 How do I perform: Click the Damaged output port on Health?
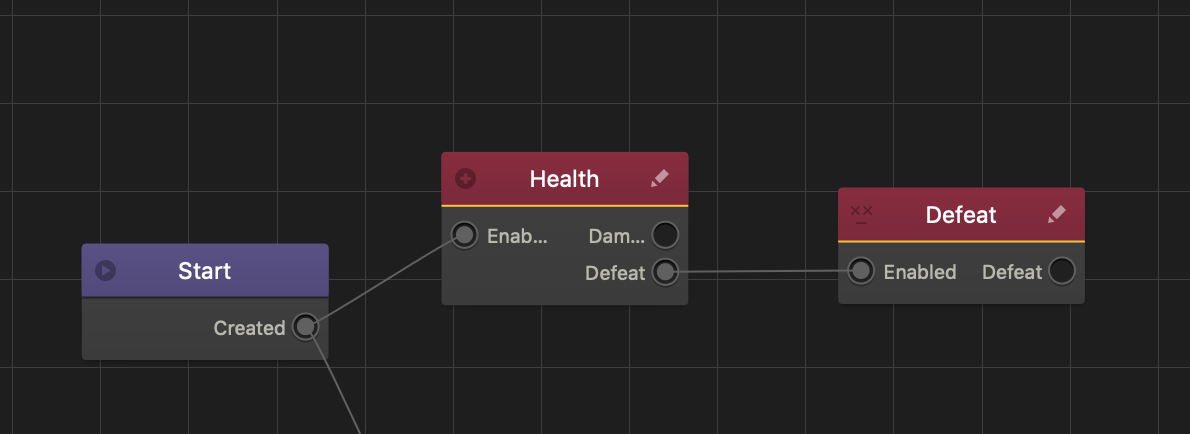(x=665, y=235)
